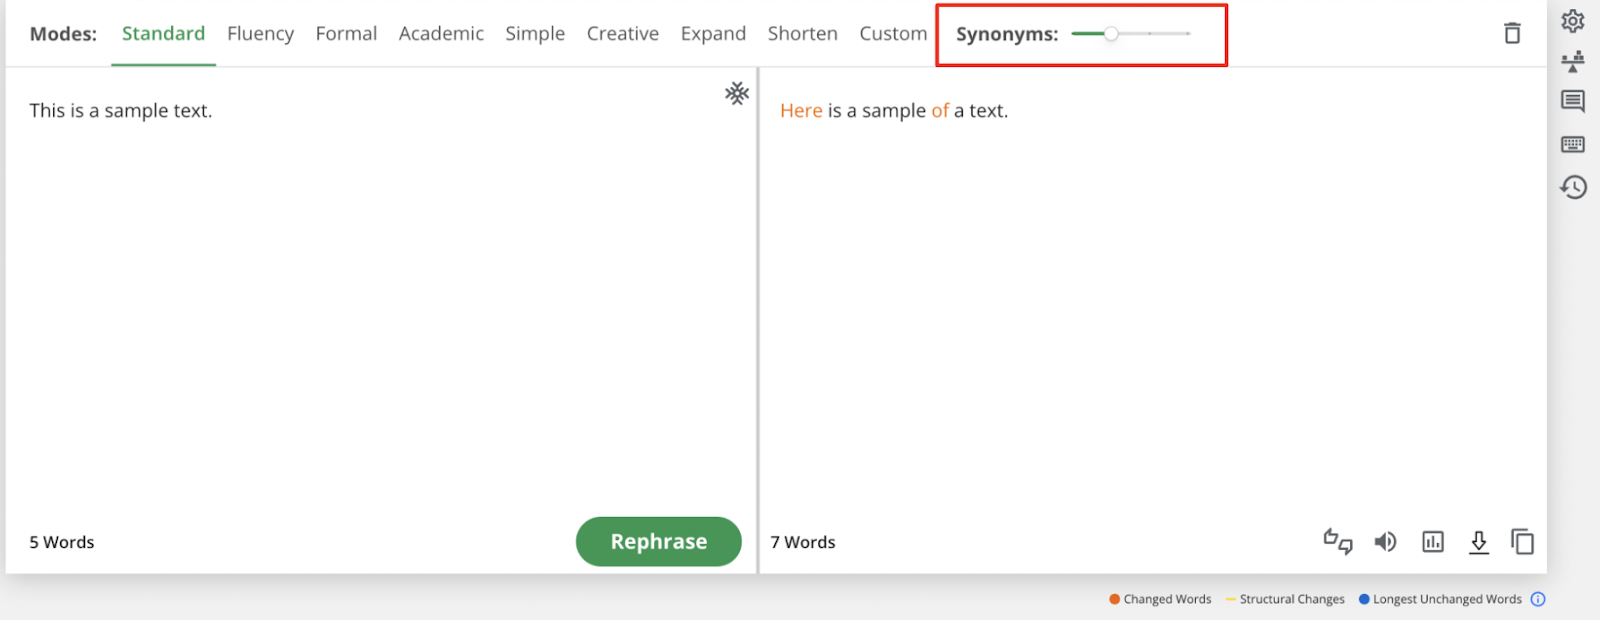
Task: Switch to Fluency mode
Action: click(260, 34)
